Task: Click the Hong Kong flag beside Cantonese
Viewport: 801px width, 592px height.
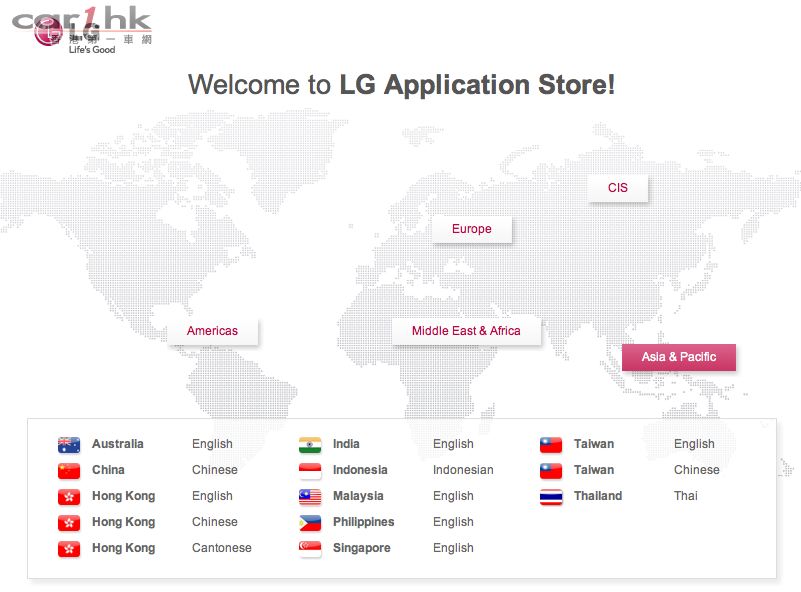Action: click(69, 549)
